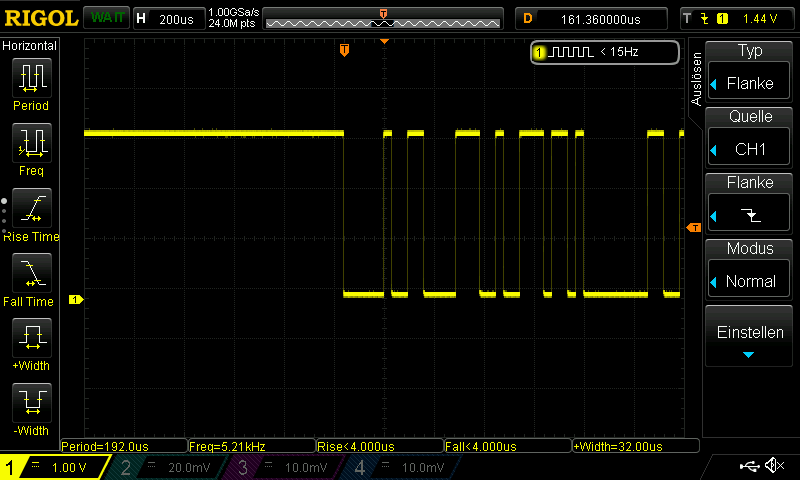Image resolution: width=800 pixels, height=480 pixels.
Task: Toggle the muted speaker sound icon
Action: (x=774, y=466)
